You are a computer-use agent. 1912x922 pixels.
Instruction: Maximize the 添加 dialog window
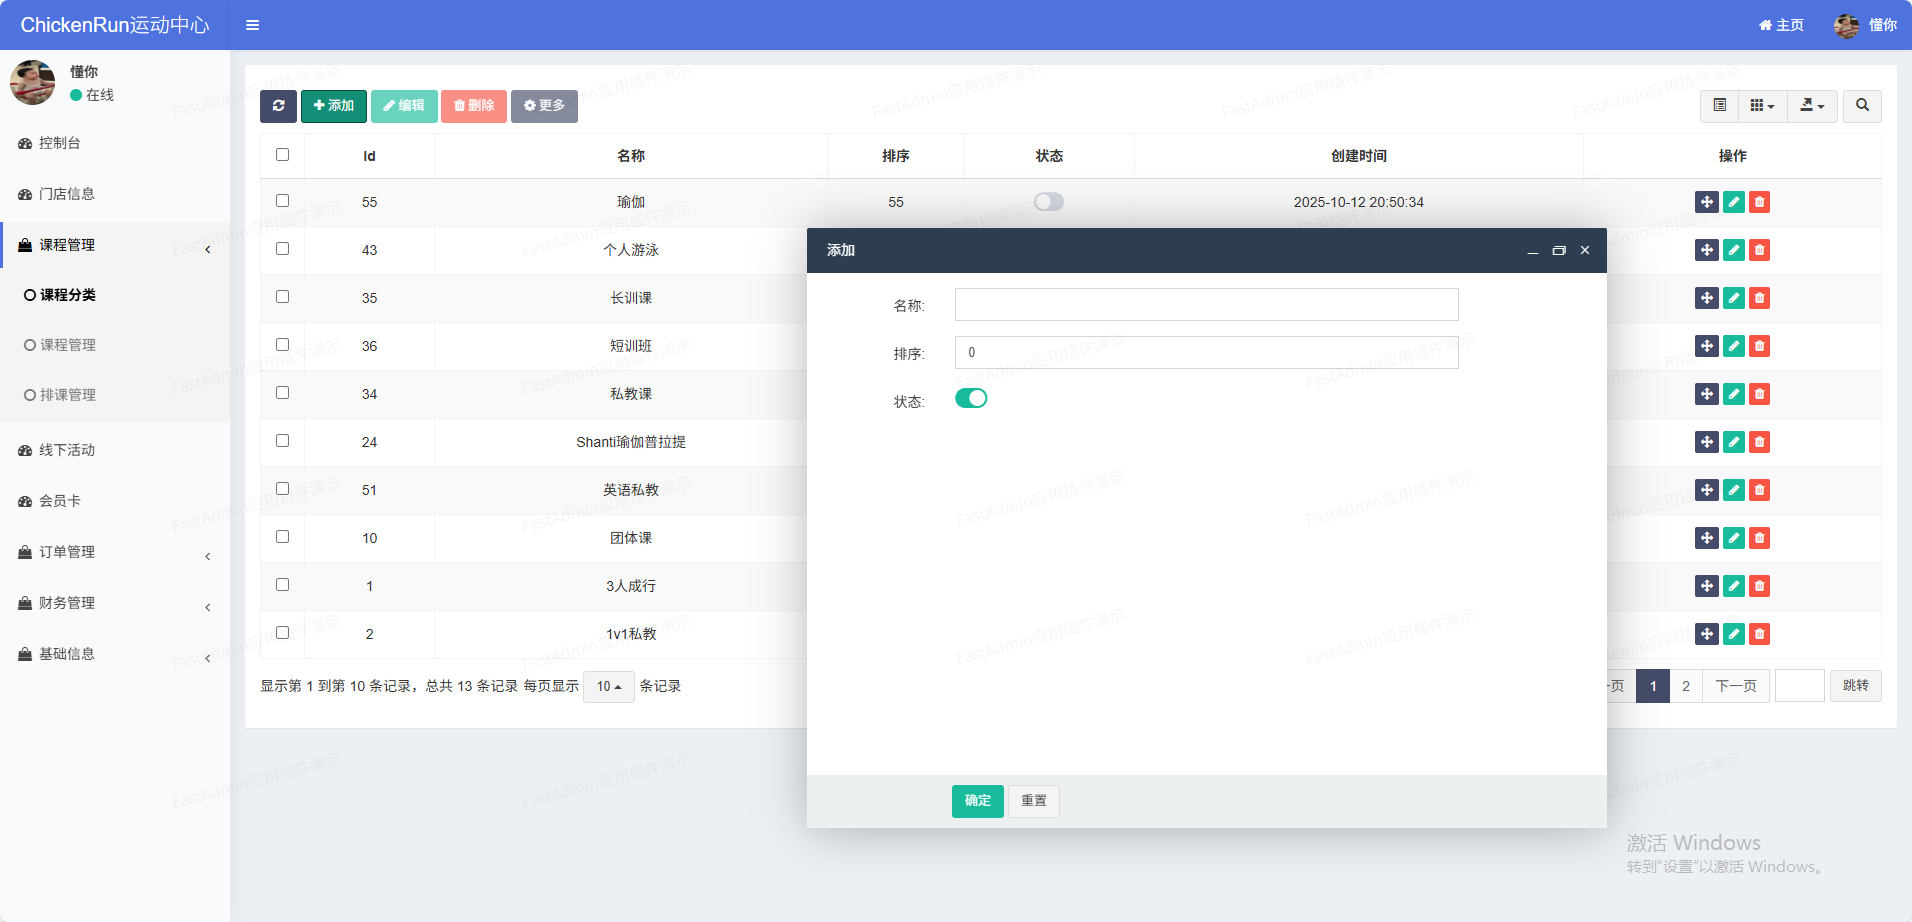tap(1558, 251)
